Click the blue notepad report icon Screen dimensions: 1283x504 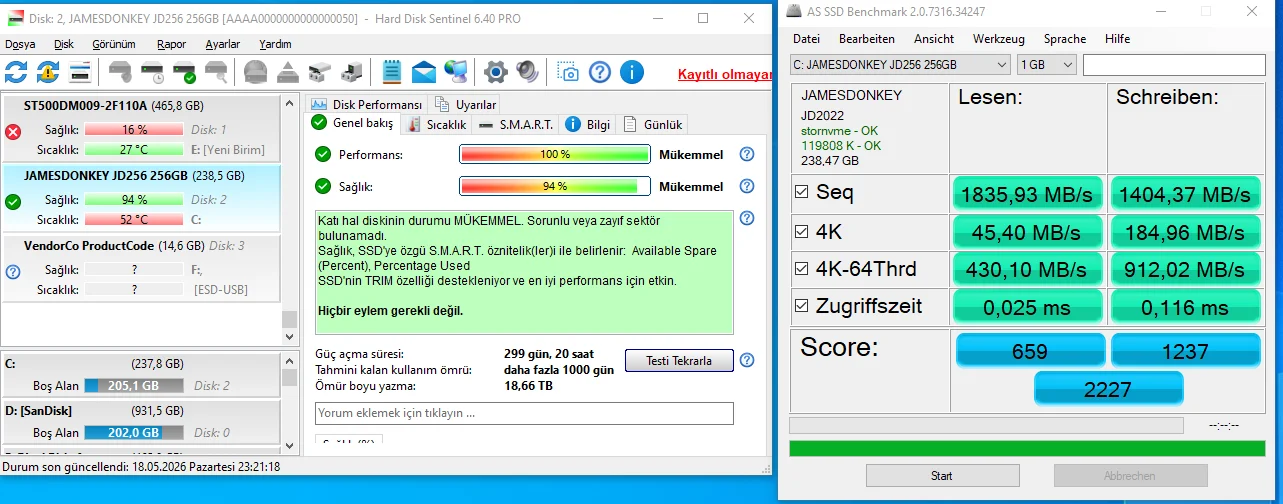(x=392, y=72)
